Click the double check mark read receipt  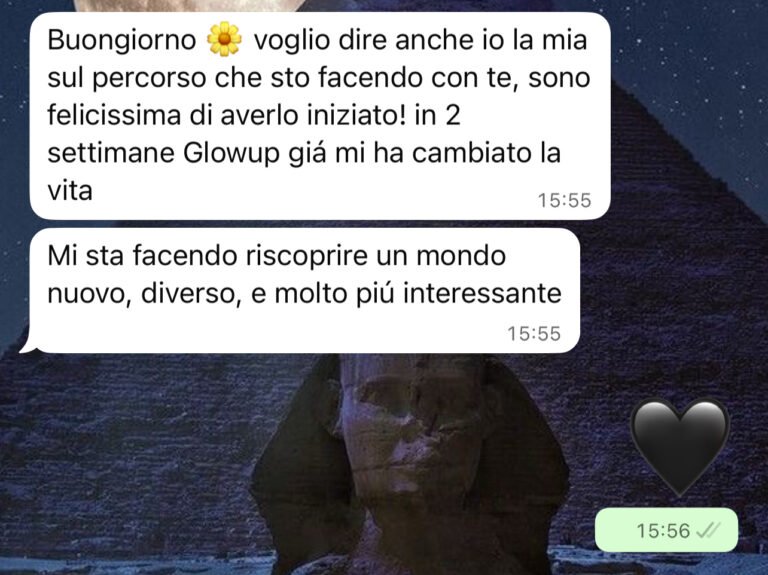click(x=708, y=530)
